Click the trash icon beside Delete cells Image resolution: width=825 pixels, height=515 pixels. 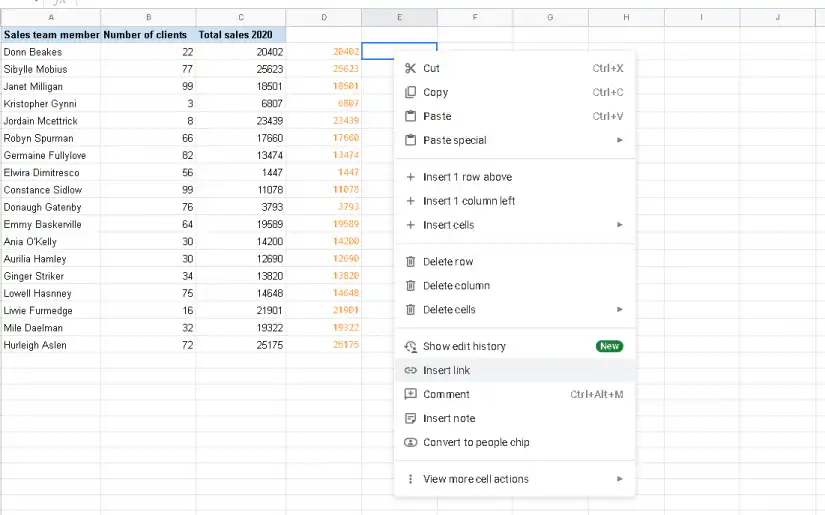pyautogui.click(x=410, y=310)
